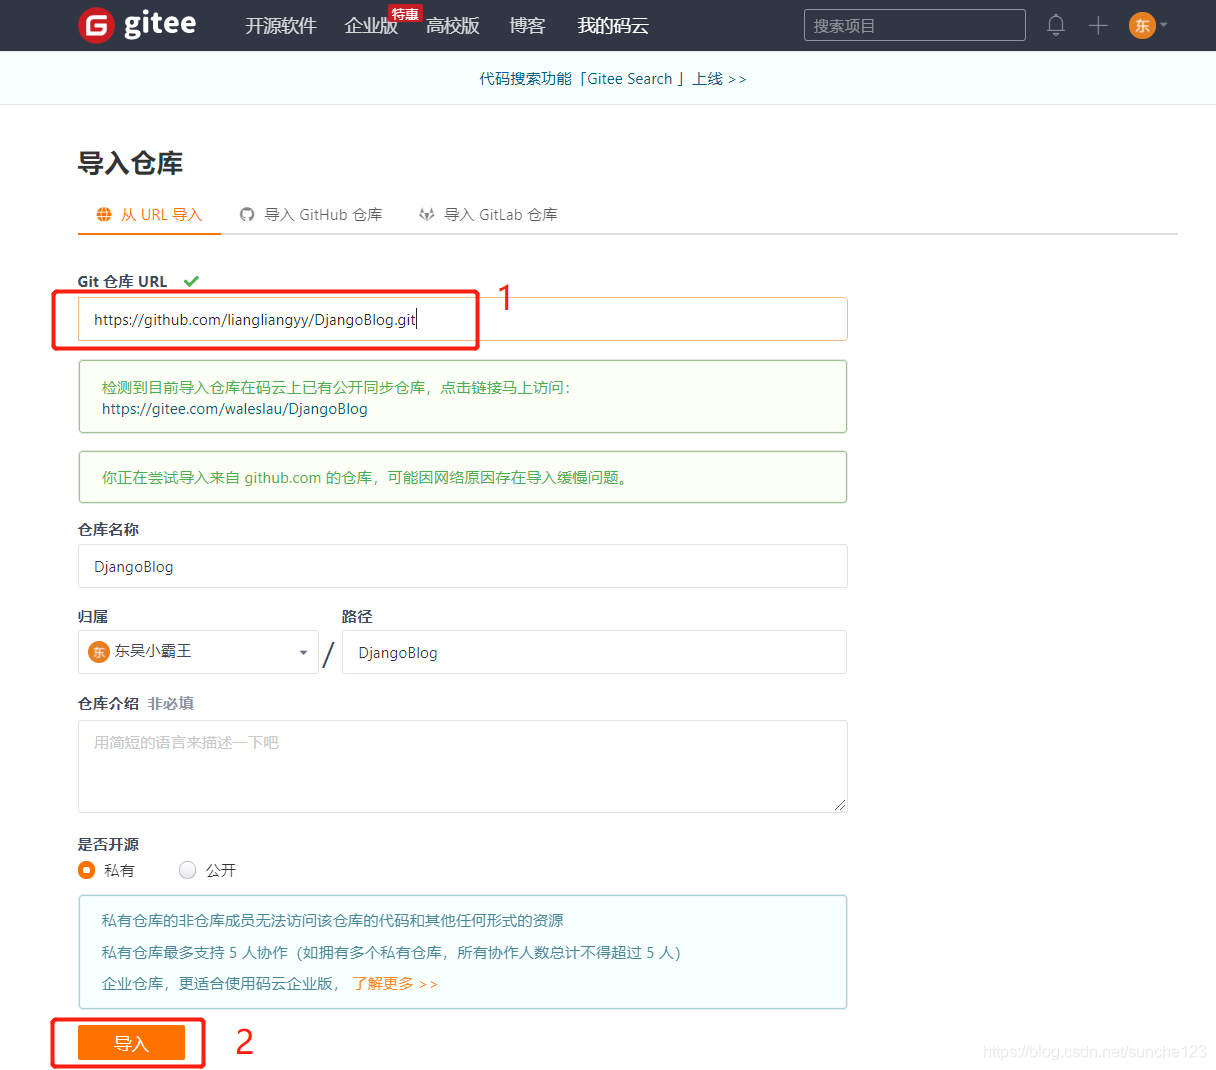Click the owner avatar in 归属 selector

click(x=99, y=652)
